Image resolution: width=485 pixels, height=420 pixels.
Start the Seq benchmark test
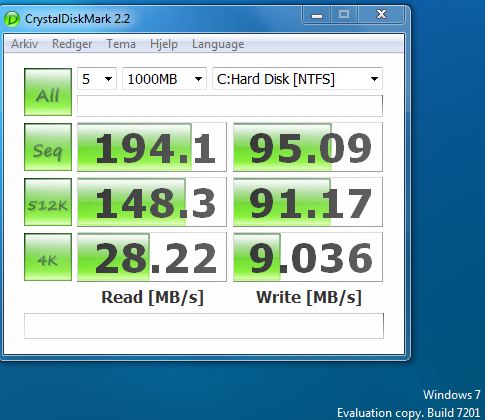(48, 147)
